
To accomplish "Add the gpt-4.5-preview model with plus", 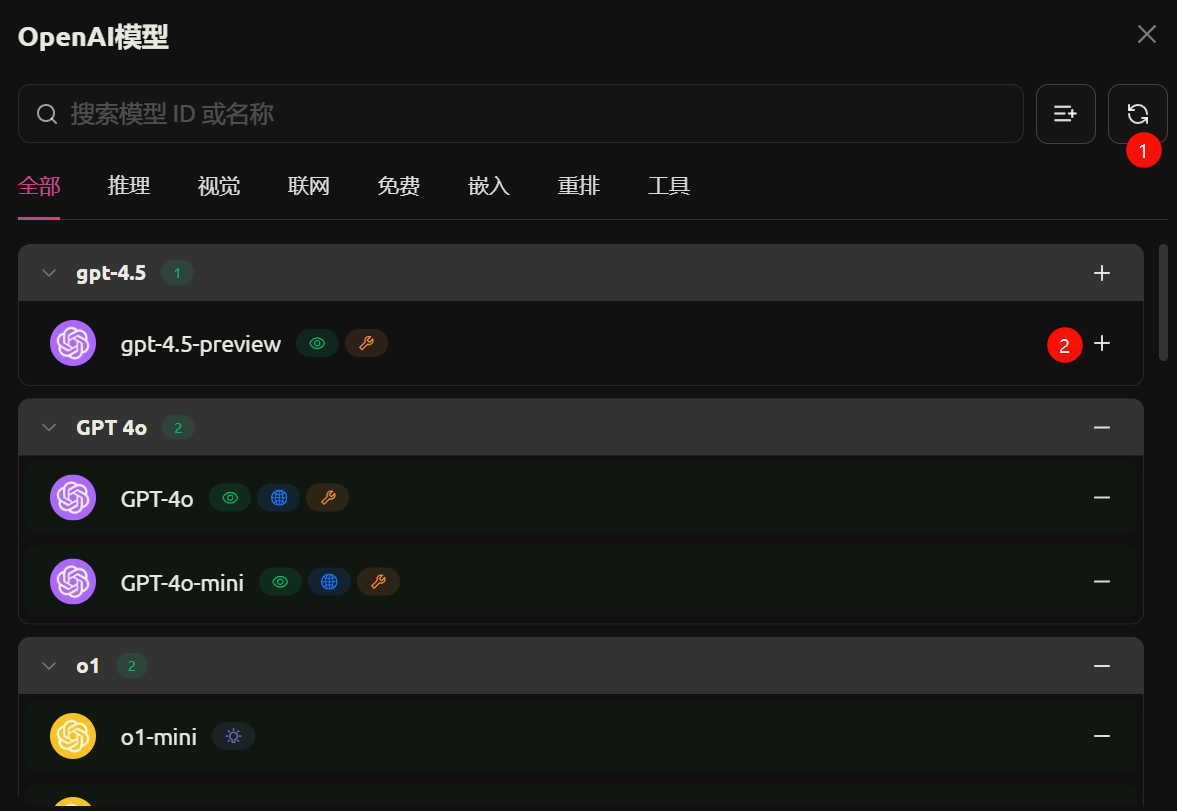I will click(1101, 343).
